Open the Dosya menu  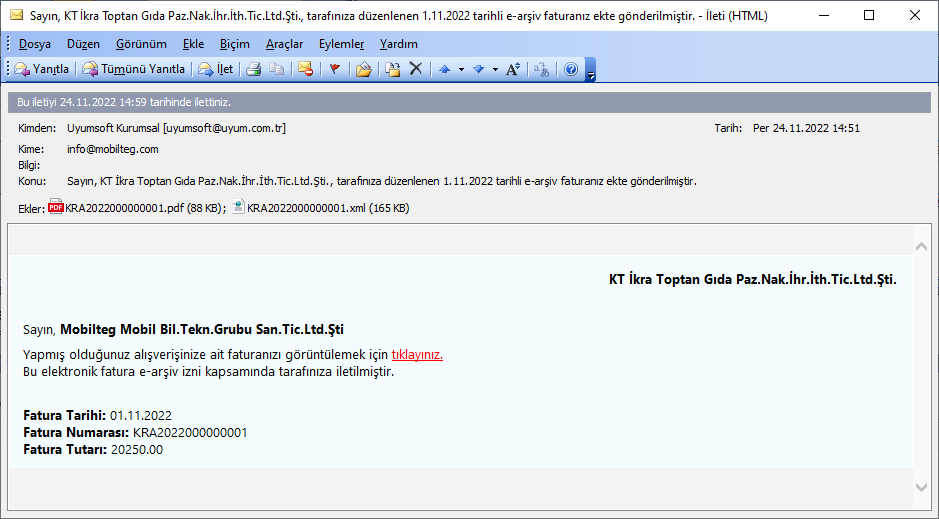tap(35, 44)
